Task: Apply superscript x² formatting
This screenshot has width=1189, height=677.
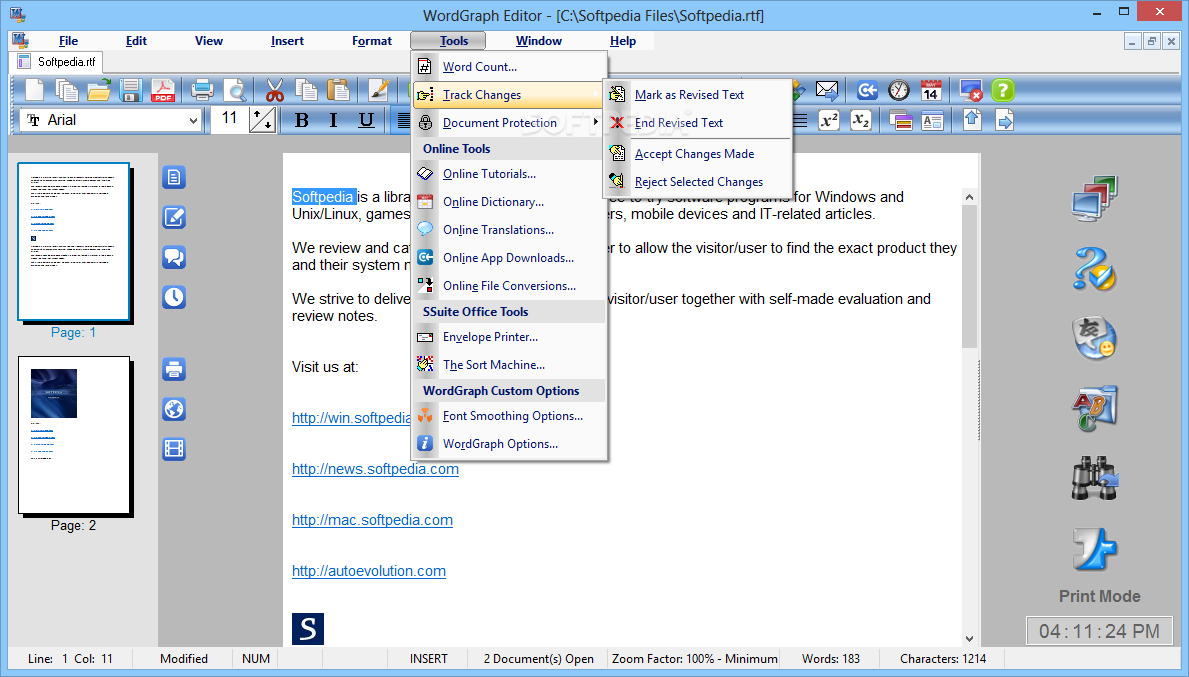Action: (x=829, y=120)
